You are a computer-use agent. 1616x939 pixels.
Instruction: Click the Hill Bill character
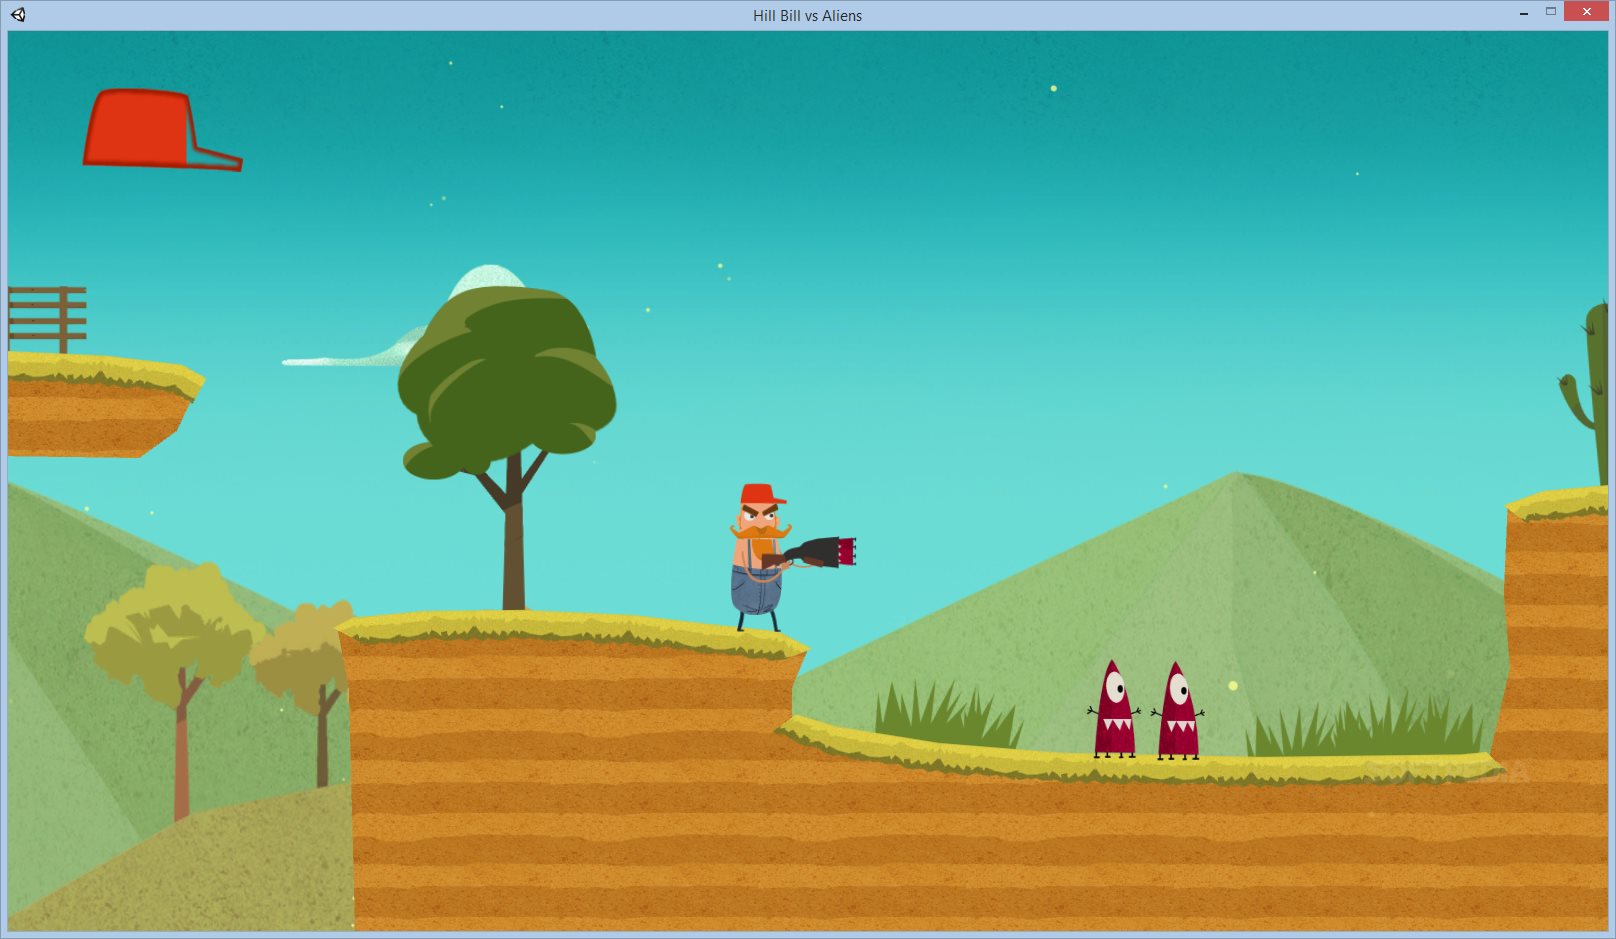point(760,558)
